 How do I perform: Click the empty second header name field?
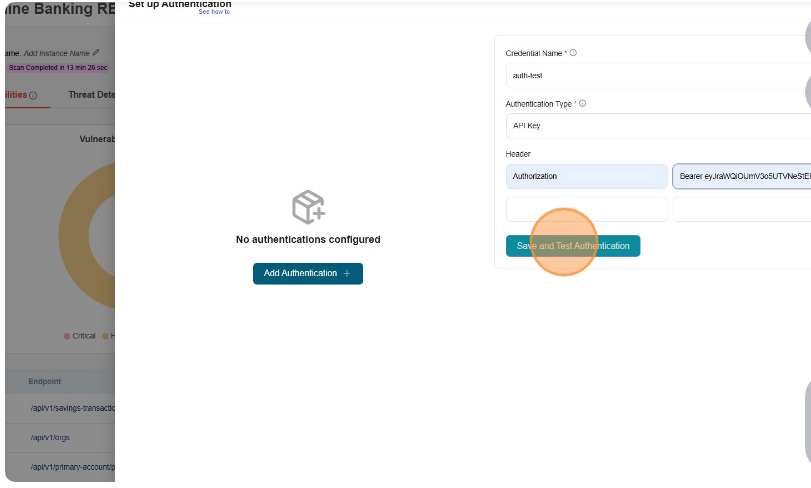click(586, 209)
